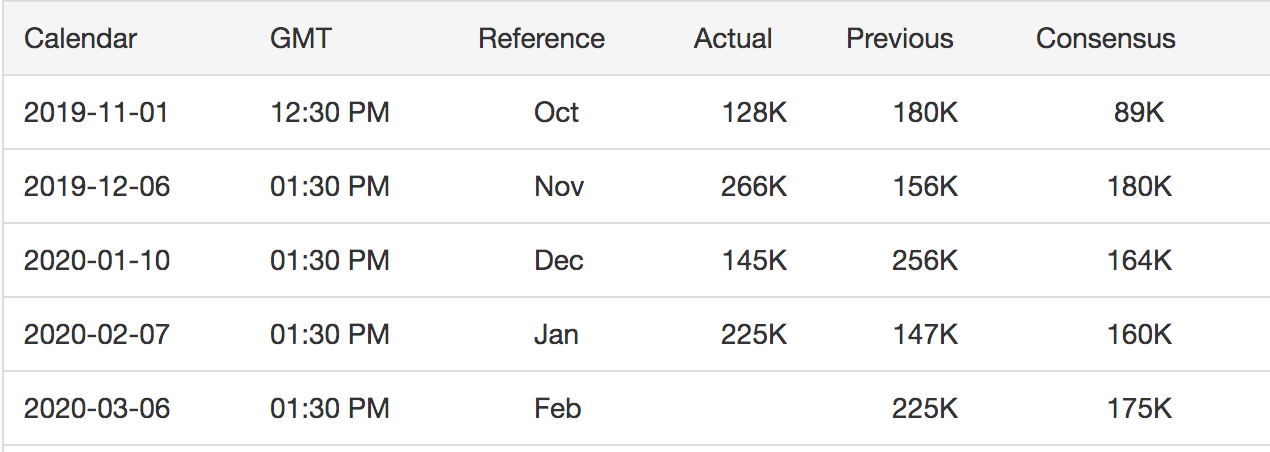Click the Reference column header
The width and height of the screenshot is (1270, 452).
click(541, 39)
